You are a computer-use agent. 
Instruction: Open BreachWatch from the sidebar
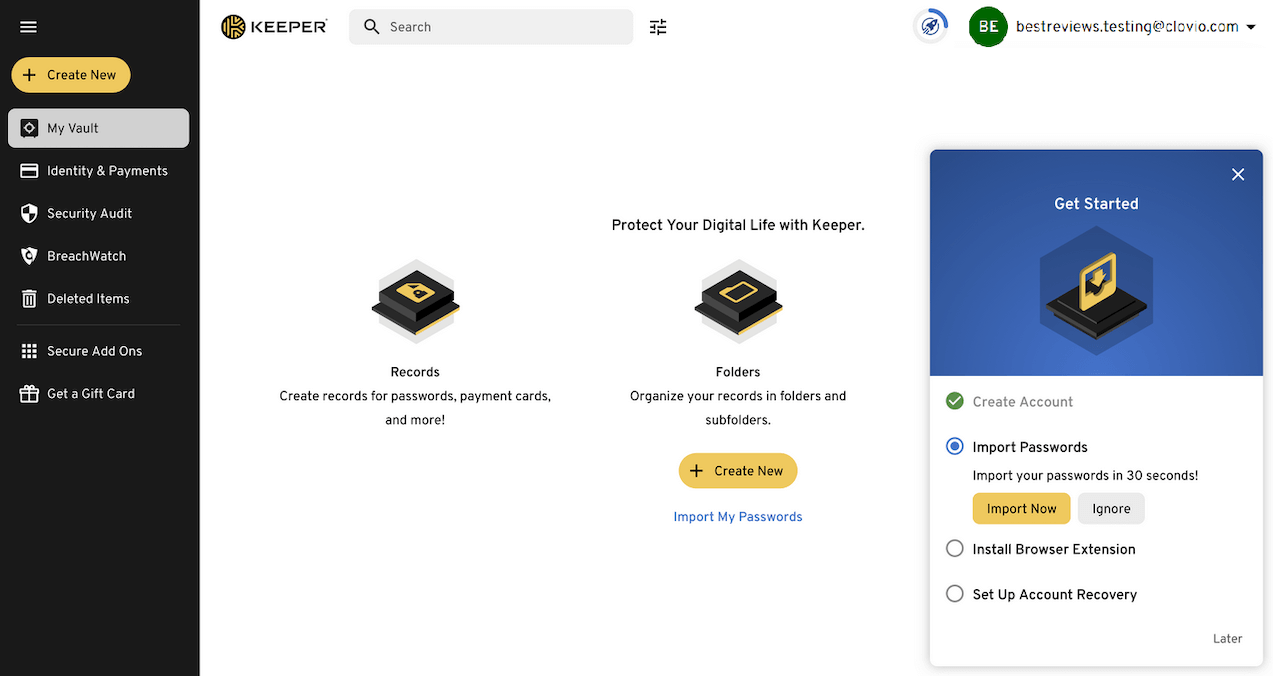pos(86,256)
